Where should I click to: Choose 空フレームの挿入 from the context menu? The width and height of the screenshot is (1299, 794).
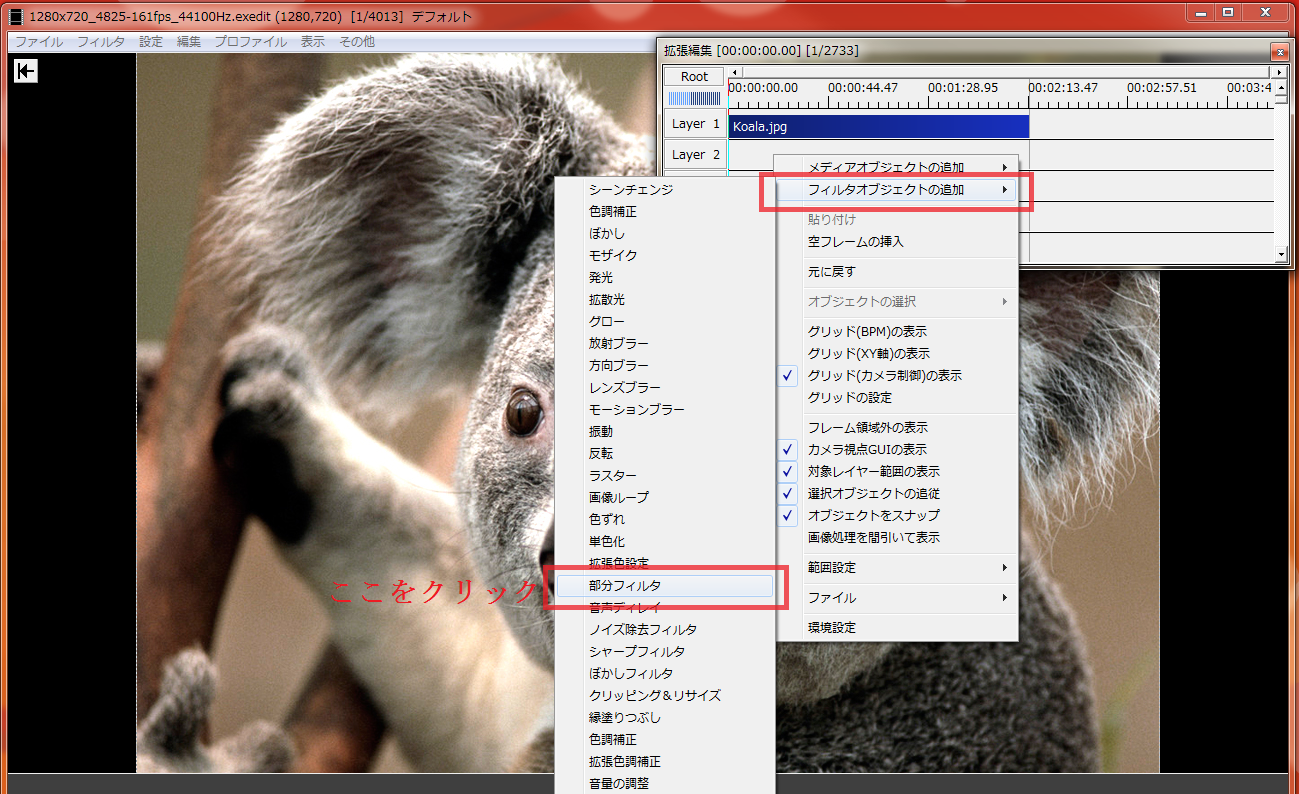tap(897, 241)
